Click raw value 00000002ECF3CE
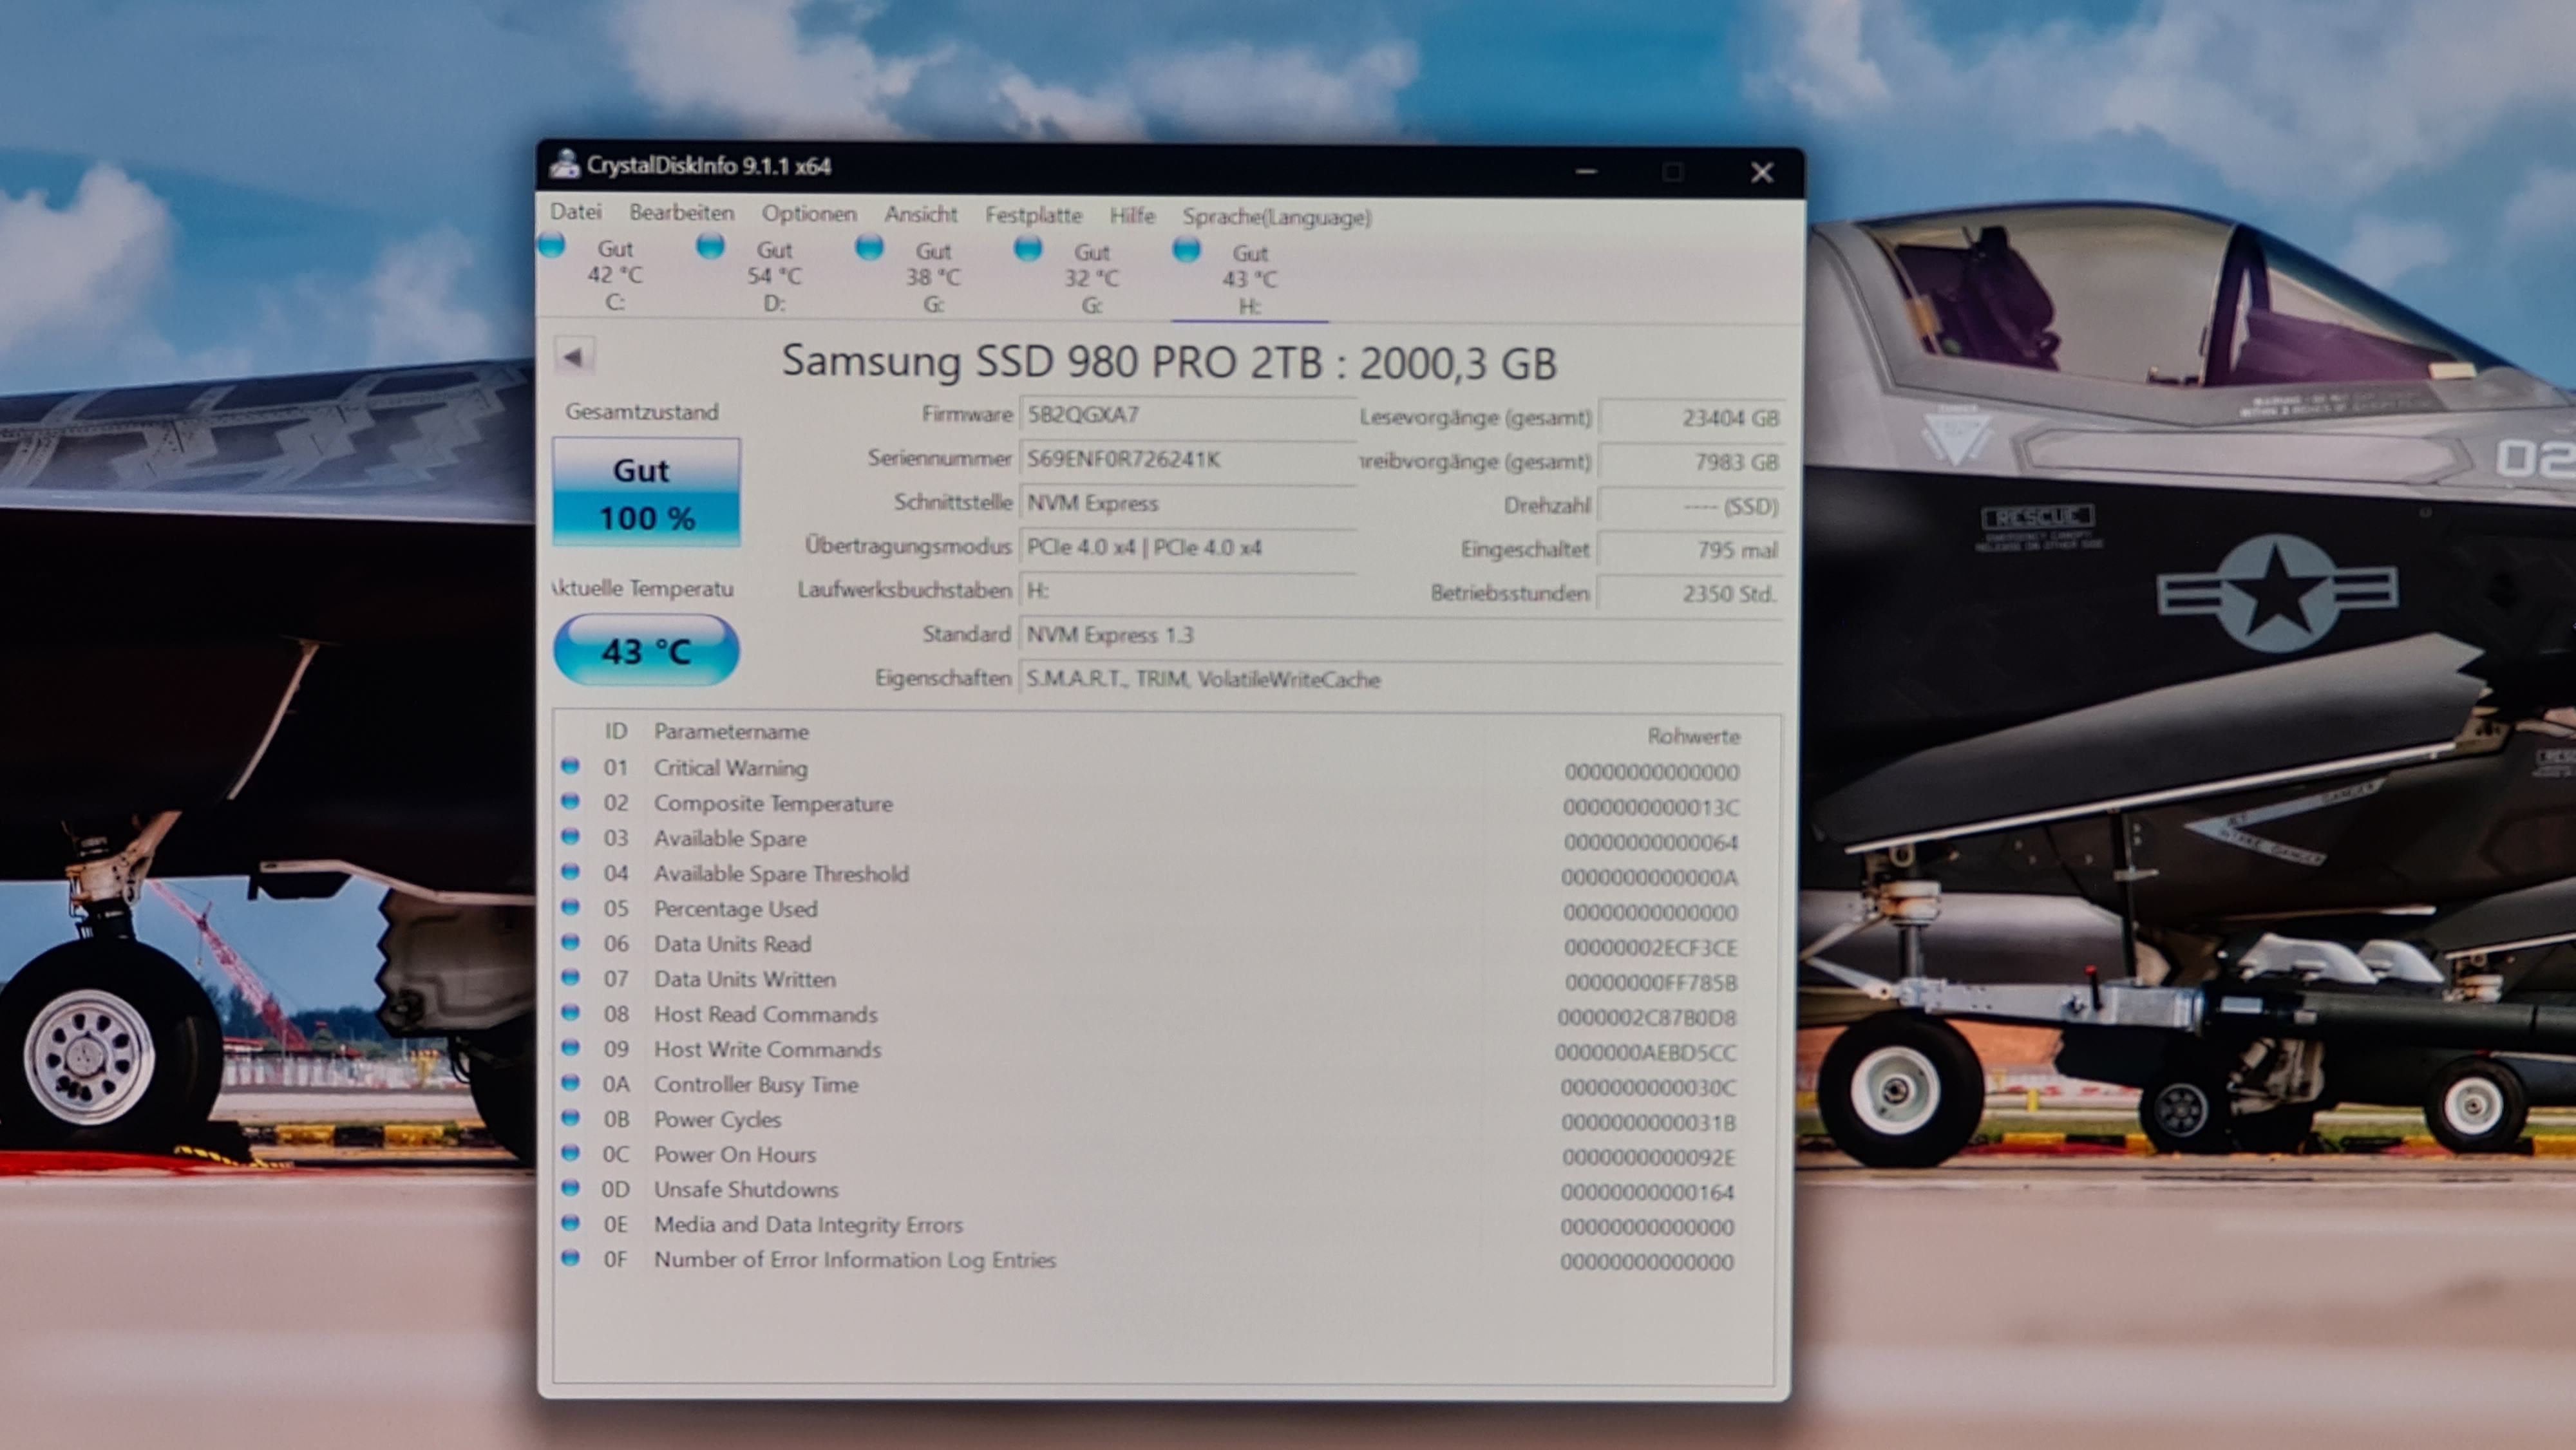2576x1450 pixels. [1651, 947]
